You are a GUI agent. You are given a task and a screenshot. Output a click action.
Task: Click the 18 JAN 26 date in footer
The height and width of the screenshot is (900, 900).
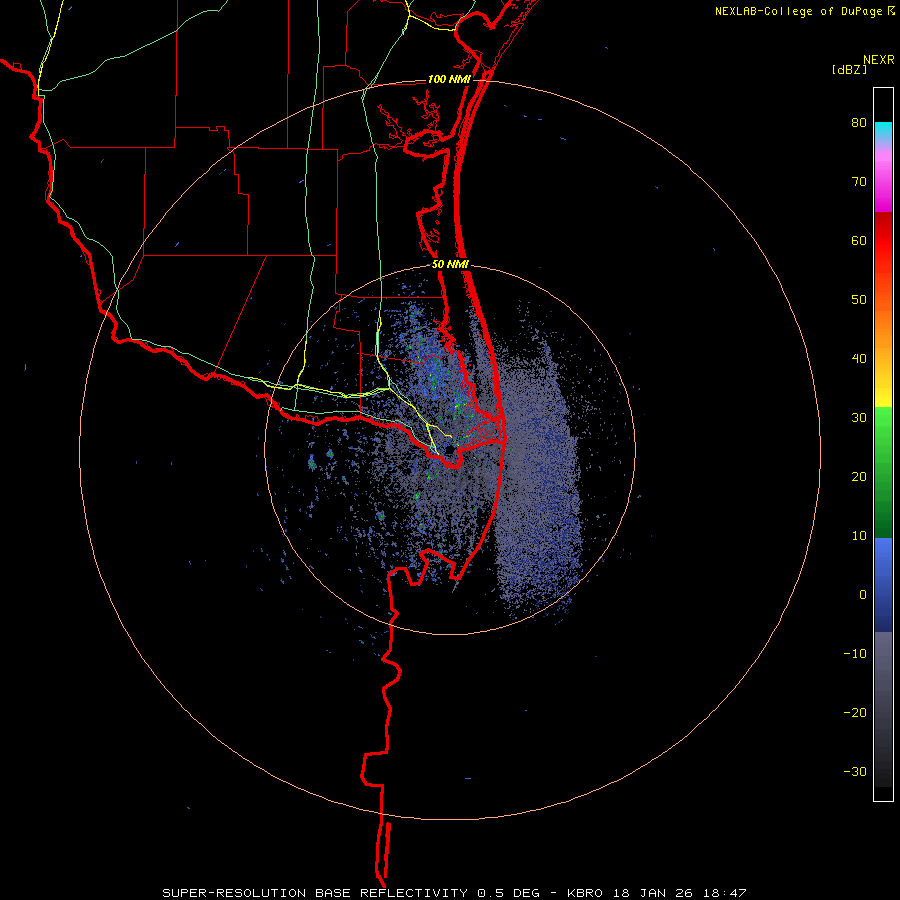[x=655, y=893]
